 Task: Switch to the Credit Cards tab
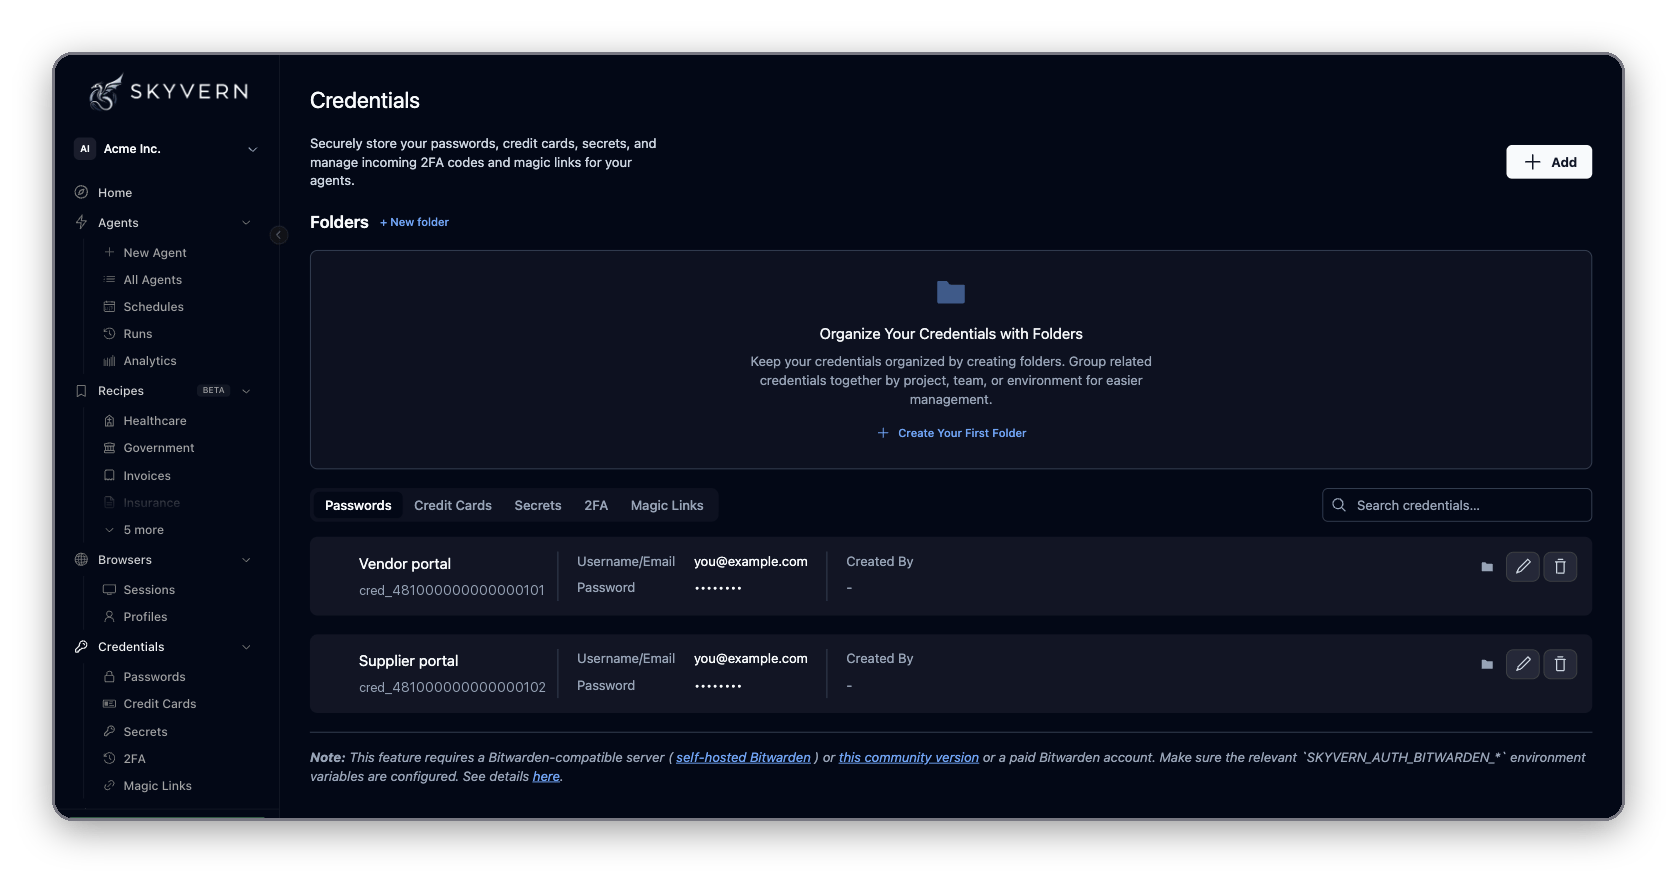pos(453,505)
